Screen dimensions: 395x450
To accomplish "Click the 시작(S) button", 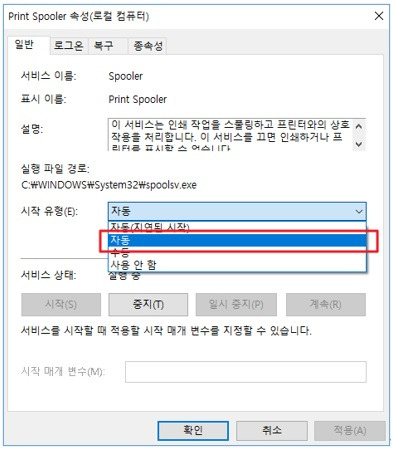I will tap(61, 304).
